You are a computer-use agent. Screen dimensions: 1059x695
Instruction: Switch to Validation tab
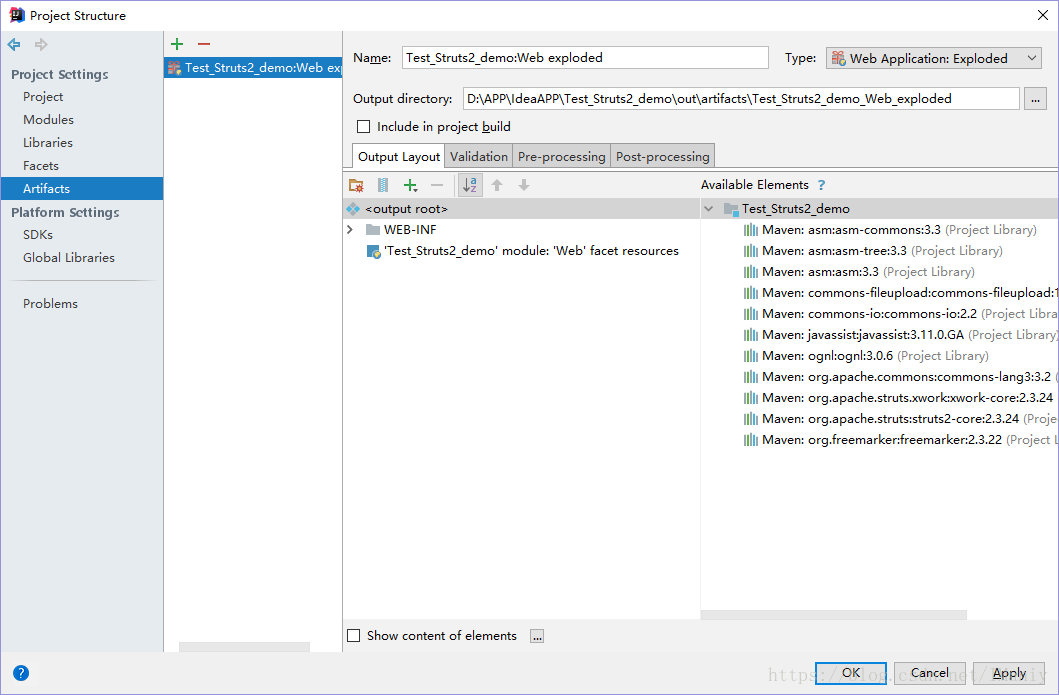479,157
